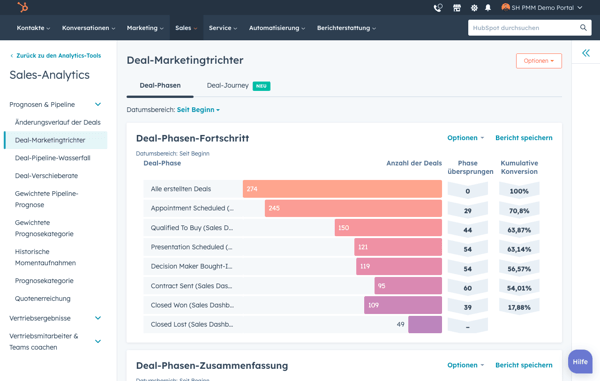This screenshot has height=381, width=600.
Task: Click the Closed Lost (Sales Dashb... row label
Action: click(192, 324)
